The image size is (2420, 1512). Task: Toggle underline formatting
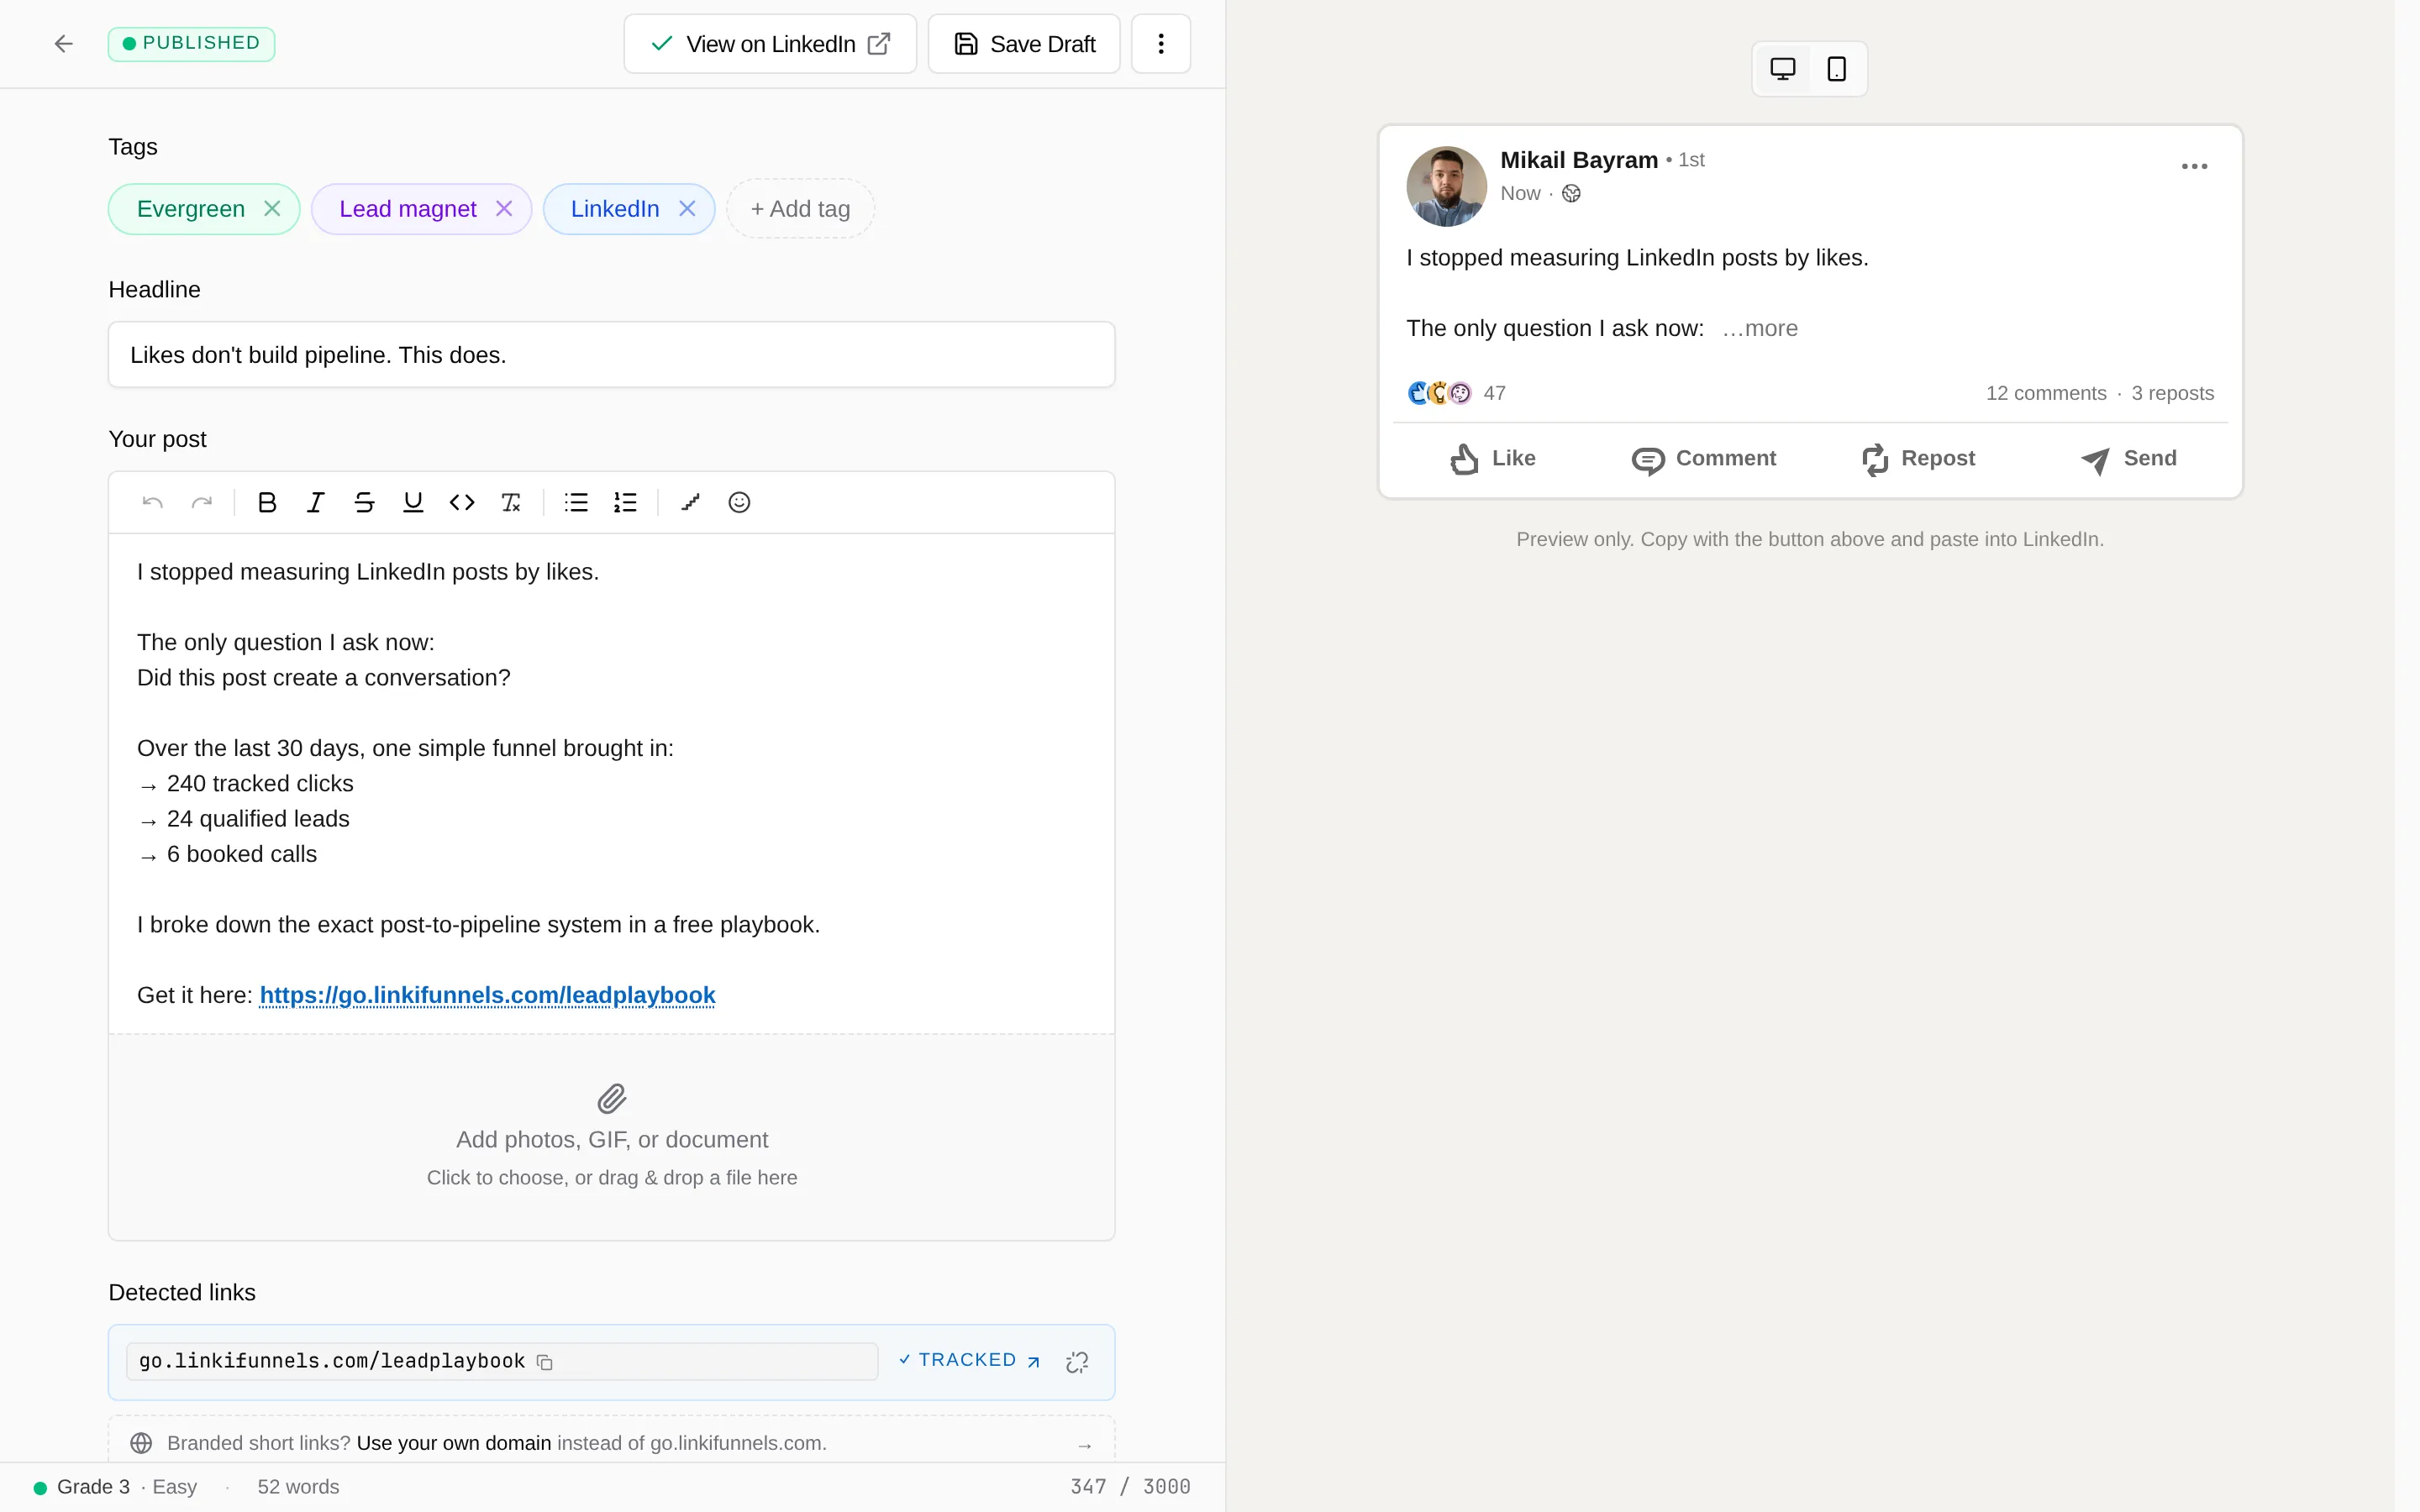(x=413, y=502)
